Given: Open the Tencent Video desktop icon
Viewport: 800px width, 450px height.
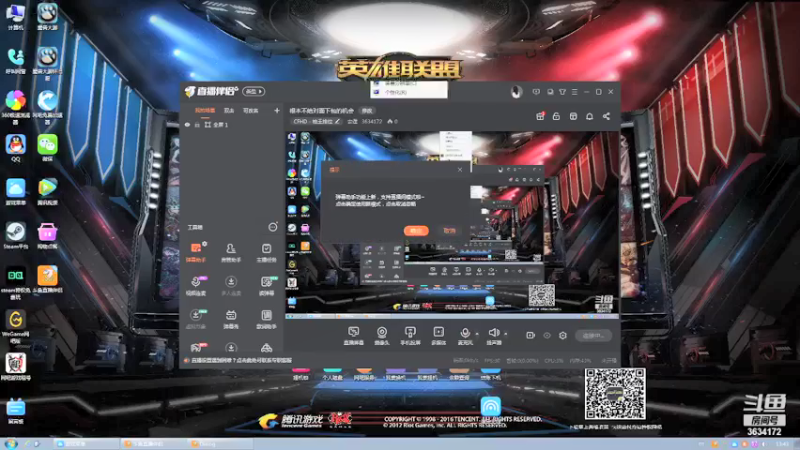Looking at the screenshot, I should pyautogui.click(x=47, y=192).
